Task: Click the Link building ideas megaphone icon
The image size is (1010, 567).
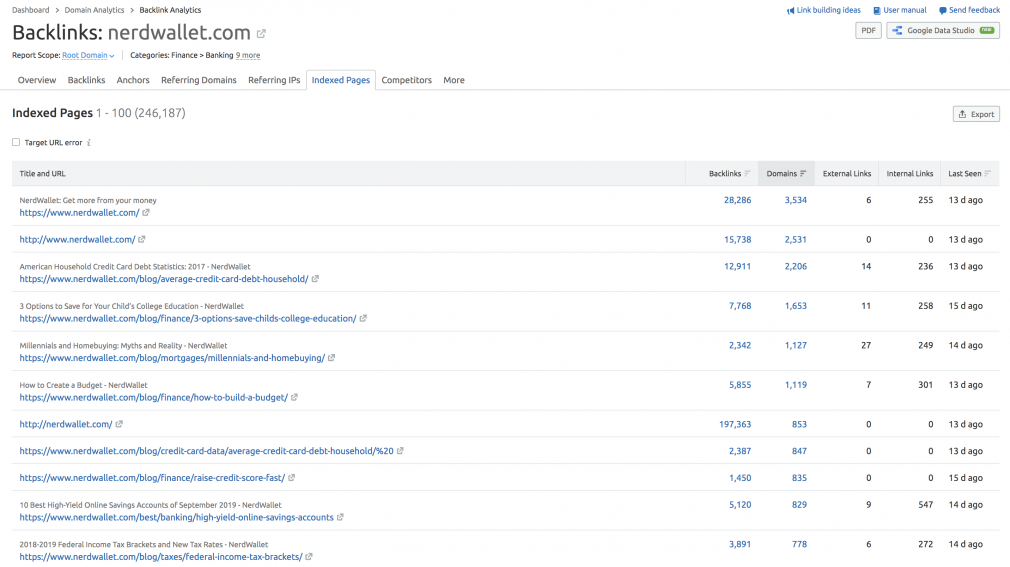Action: [790, 10]
